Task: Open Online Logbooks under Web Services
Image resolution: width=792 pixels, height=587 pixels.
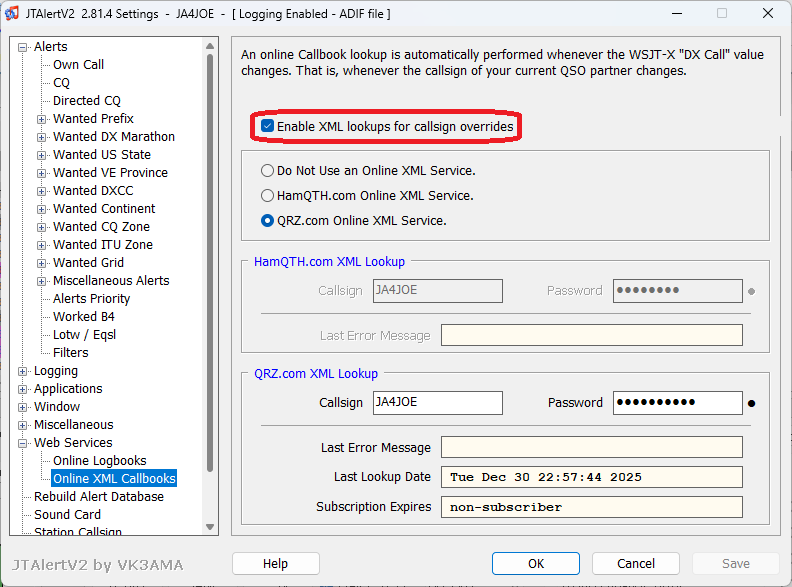Action: pos(100,461)
